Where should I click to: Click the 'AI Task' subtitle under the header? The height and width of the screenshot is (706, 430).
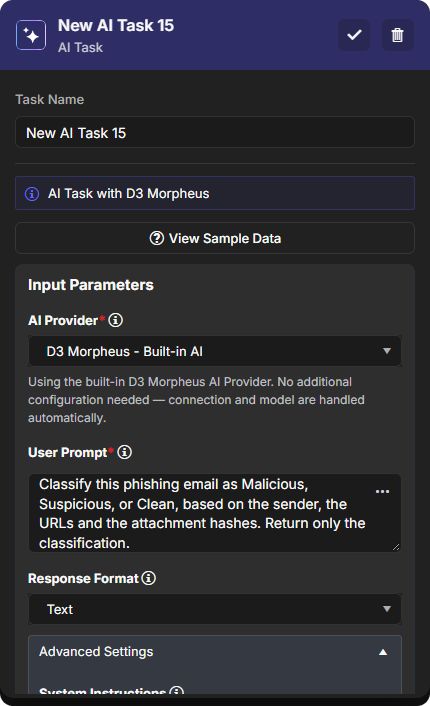pyautogui.click(x=80, y=47)
